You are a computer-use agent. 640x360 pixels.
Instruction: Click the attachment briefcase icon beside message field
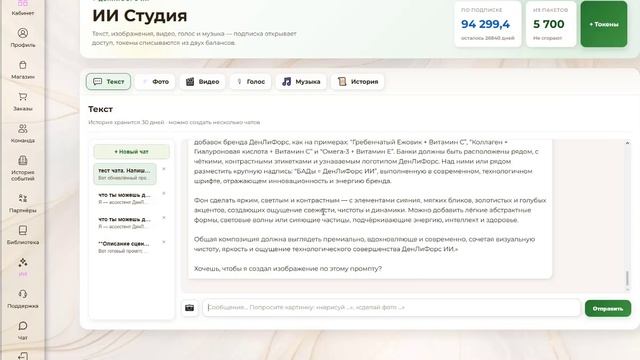[x=189, y=308]
